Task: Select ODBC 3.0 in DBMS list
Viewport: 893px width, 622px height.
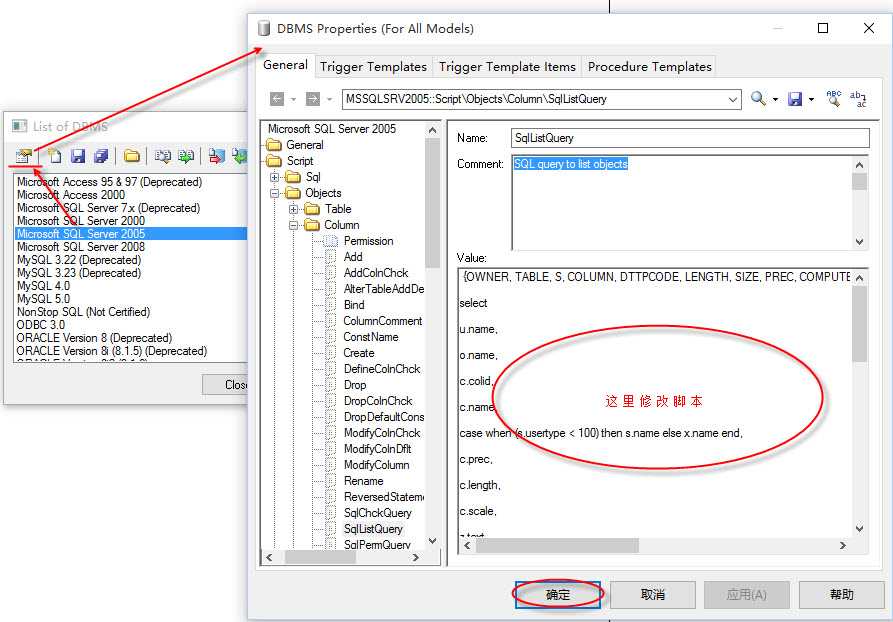Action: coord(130,325)
